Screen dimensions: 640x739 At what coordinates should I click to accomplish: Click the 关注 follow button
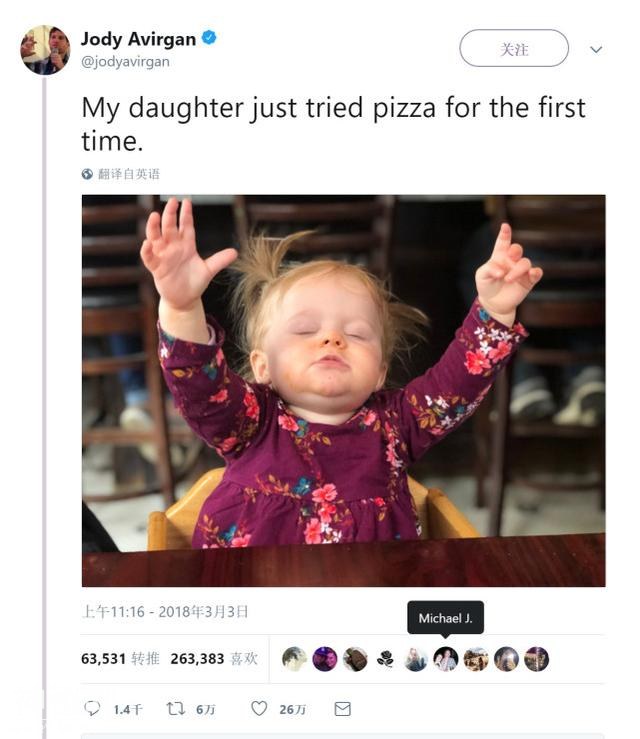click(x=514, y=48)
